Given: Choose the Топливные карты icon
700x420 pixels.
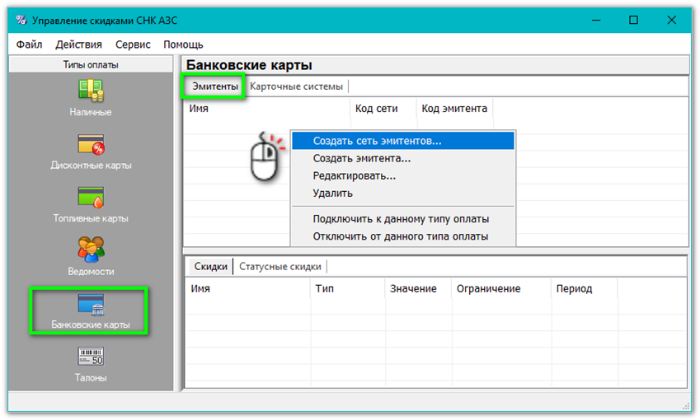Looking at the screenshot, I should click(91, 198).
